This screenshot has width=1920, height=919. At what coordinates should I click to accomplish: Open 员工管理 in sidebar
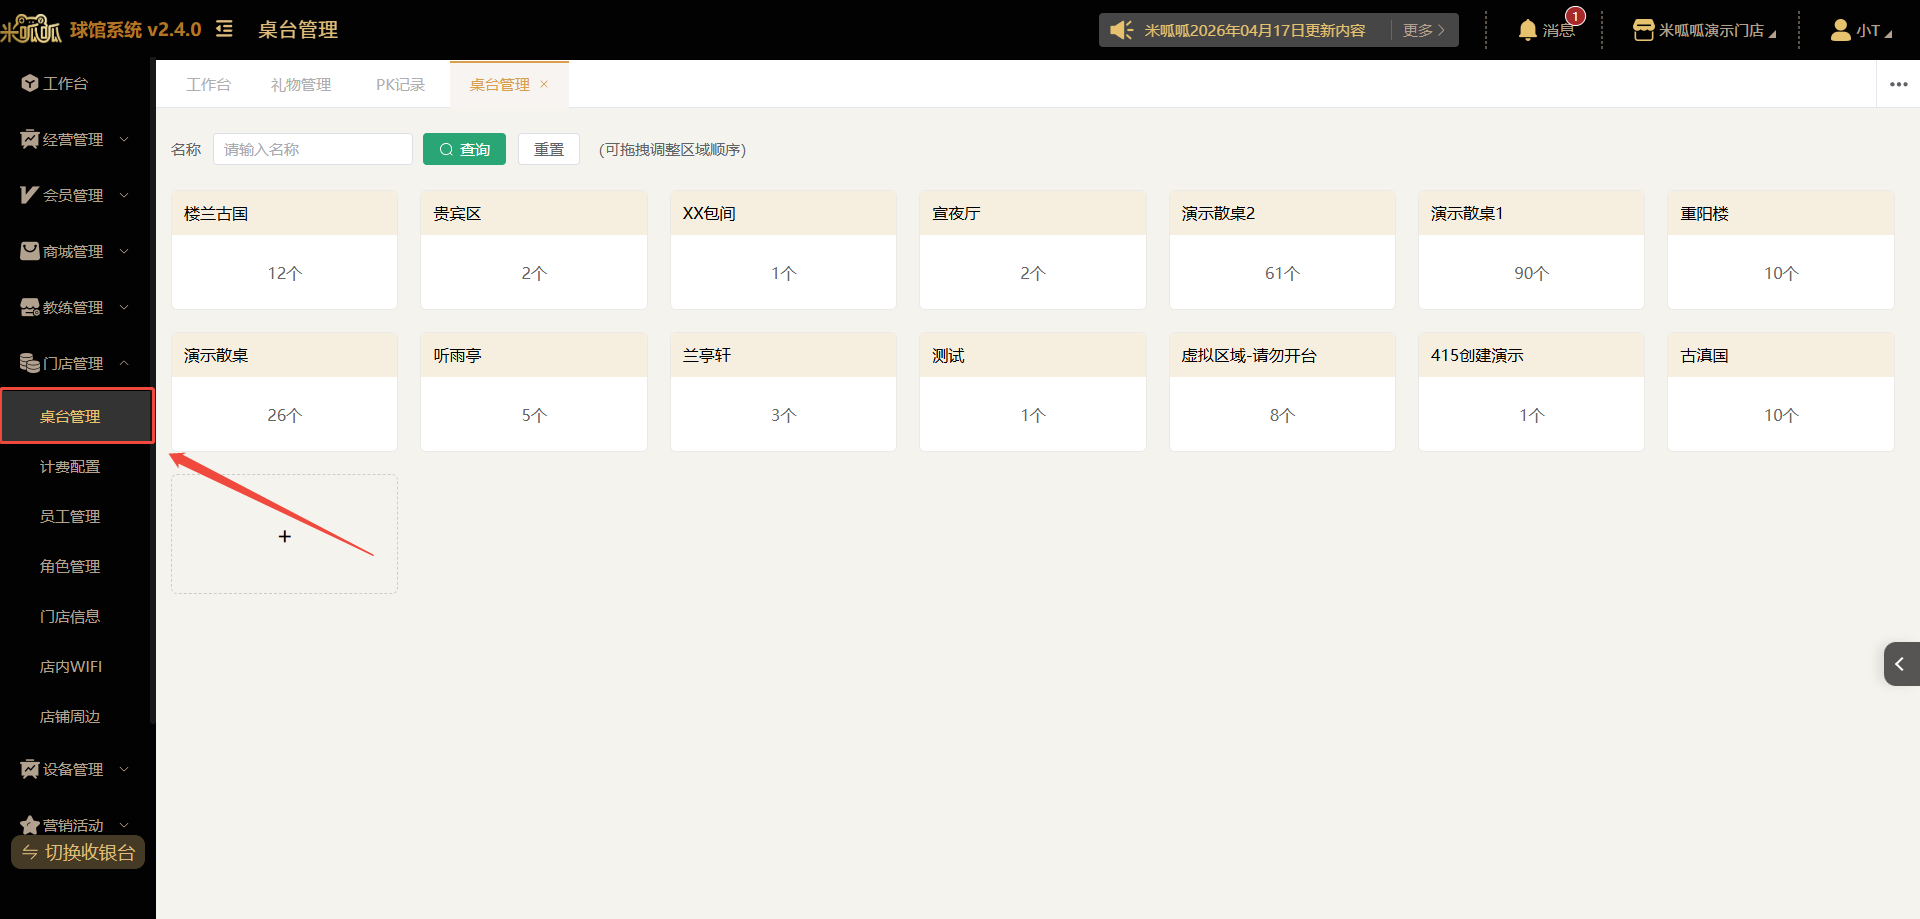pos(70,517)
